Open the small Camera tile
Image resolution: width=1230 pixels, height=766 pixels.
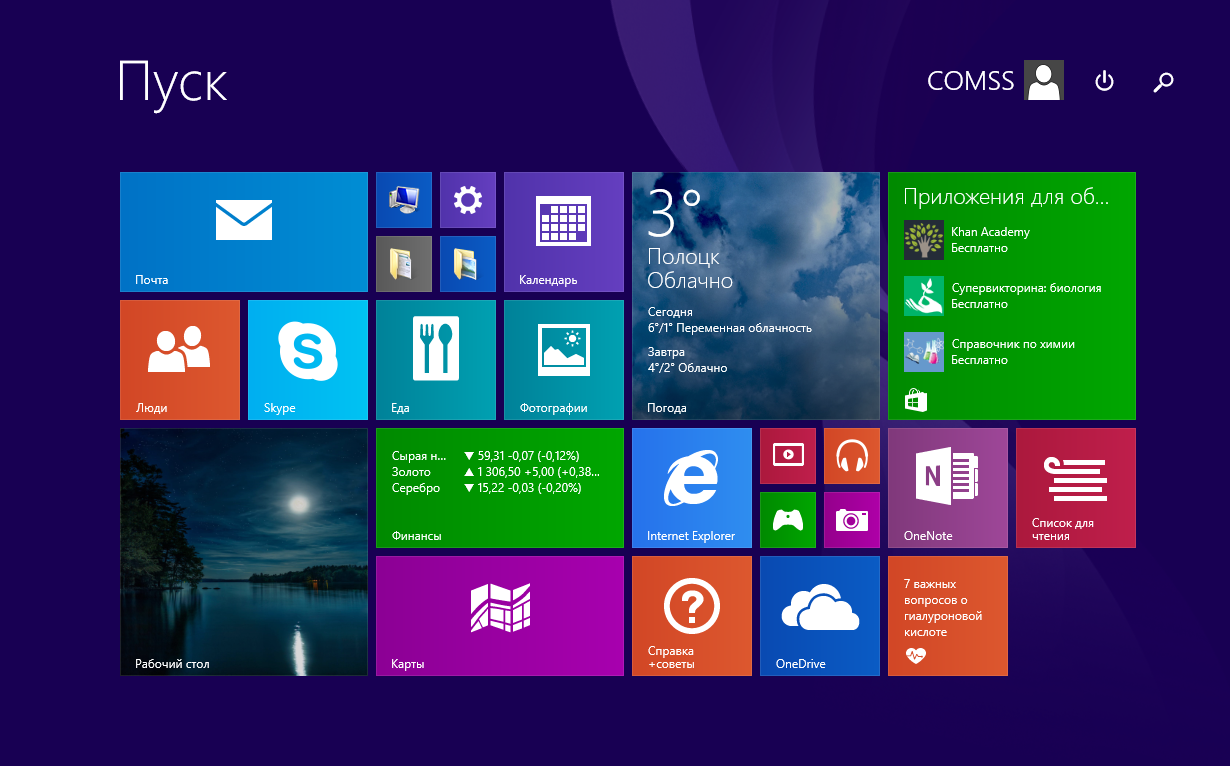[851, 520]
